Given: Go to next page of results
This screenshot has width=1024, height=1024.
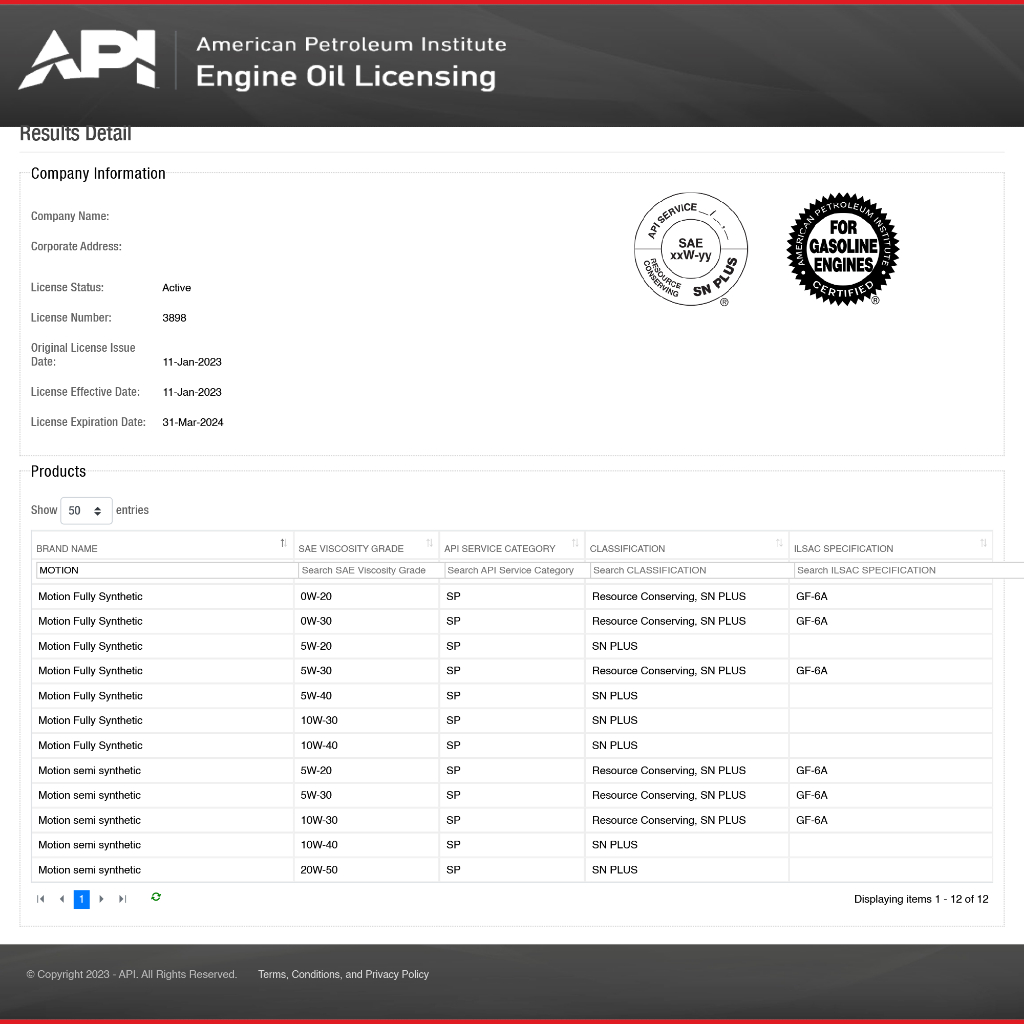Looking at the screenshot, I should click(x=101, y=899).
